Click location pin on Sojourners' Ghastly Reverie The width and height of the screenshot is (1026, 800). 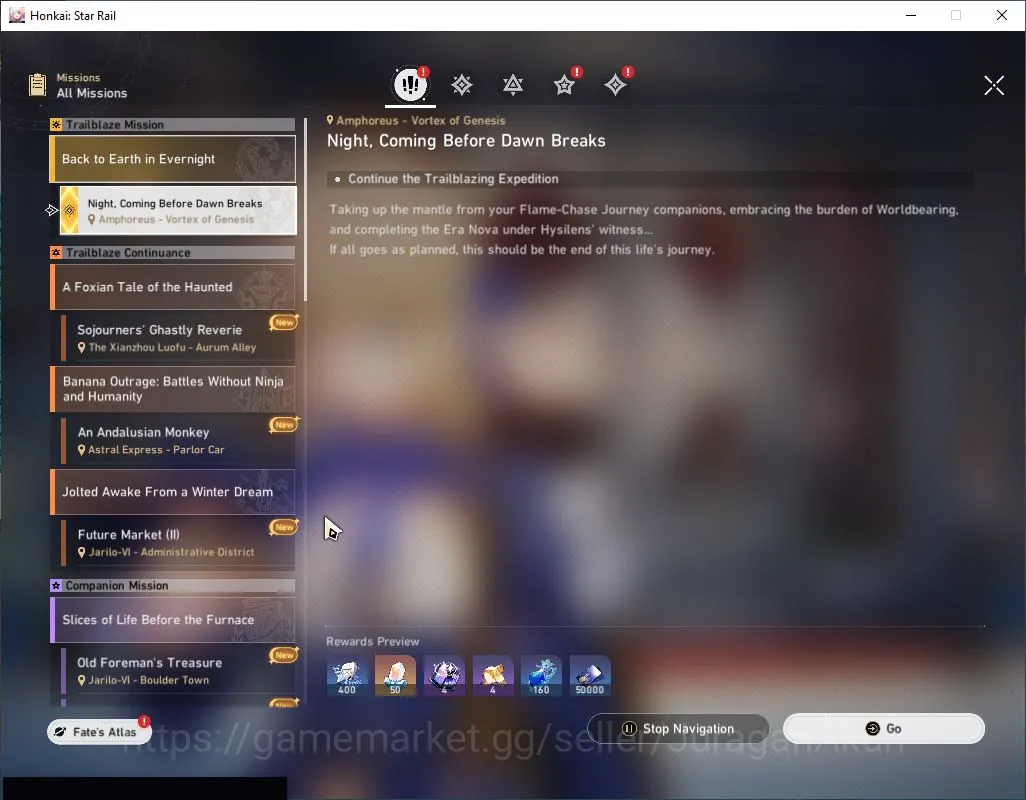point(82,347)
